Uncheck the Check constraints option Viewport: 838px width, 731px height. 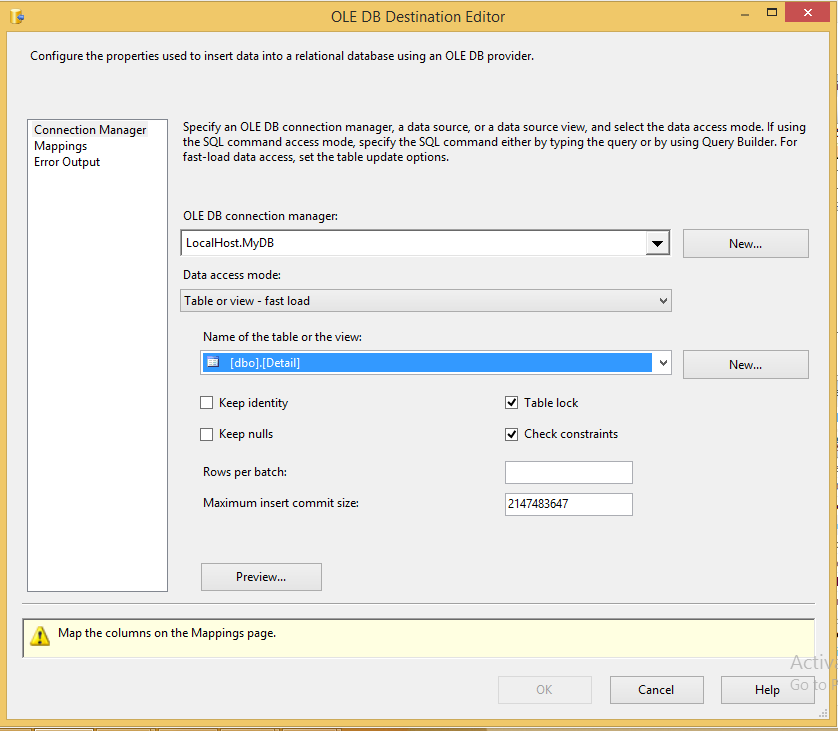[x=511, y=434]
